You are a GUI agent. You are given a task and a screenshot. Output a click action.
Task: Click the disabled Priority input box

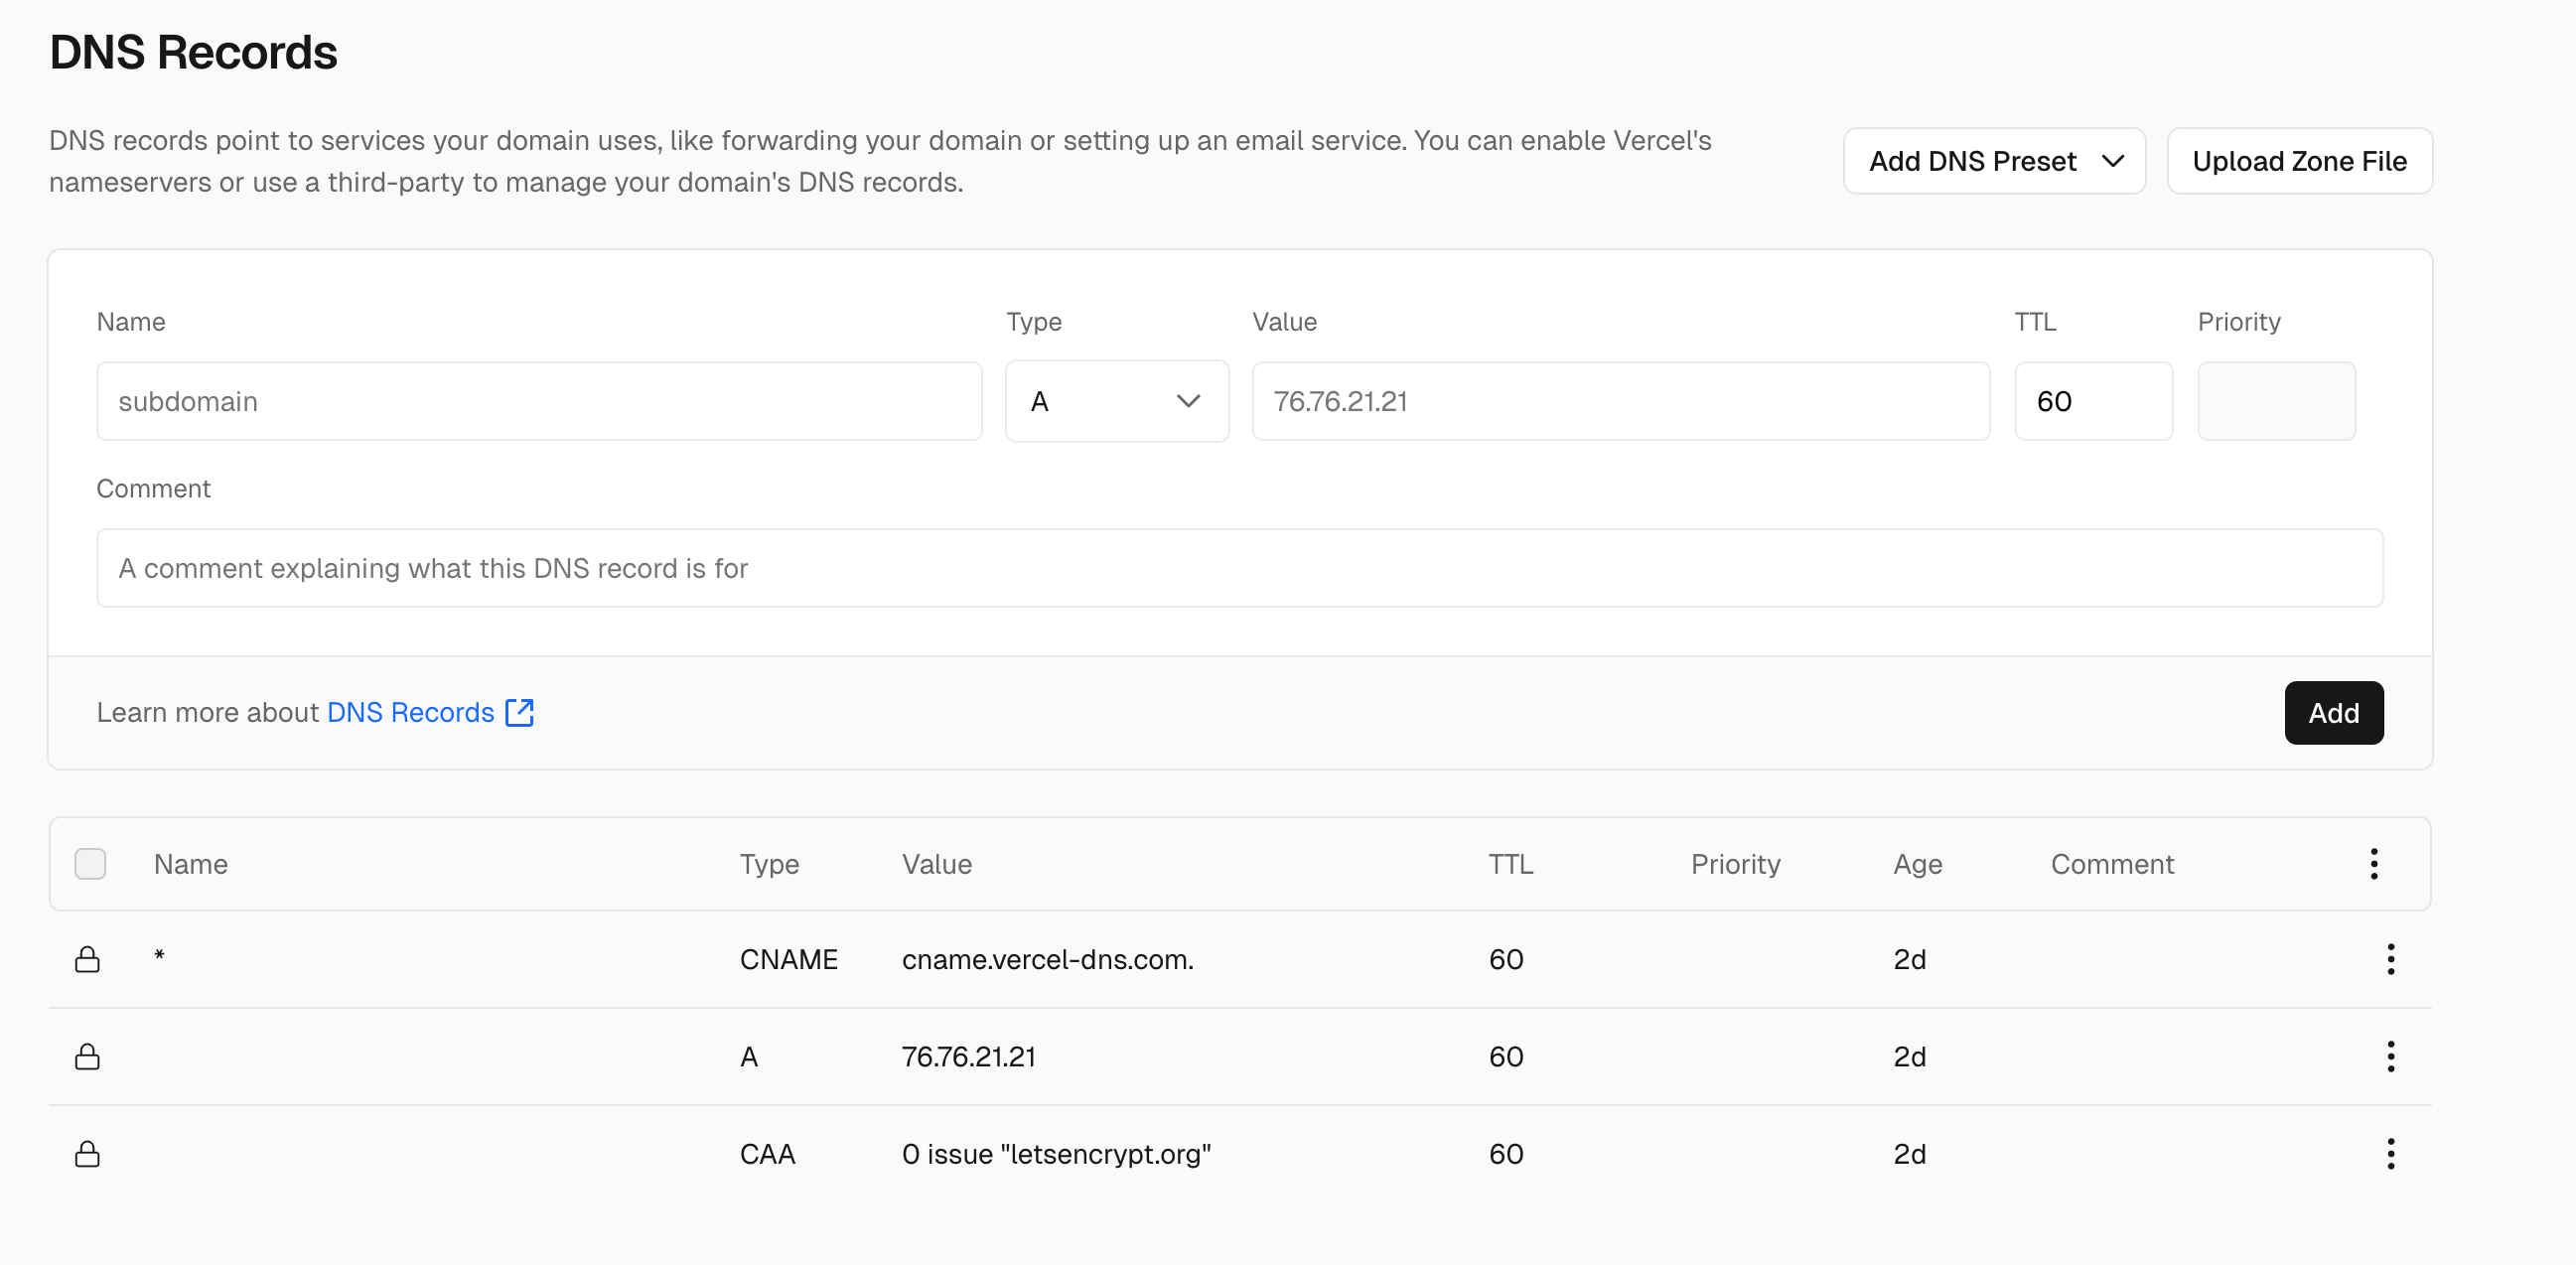(x=2276, y=401)
